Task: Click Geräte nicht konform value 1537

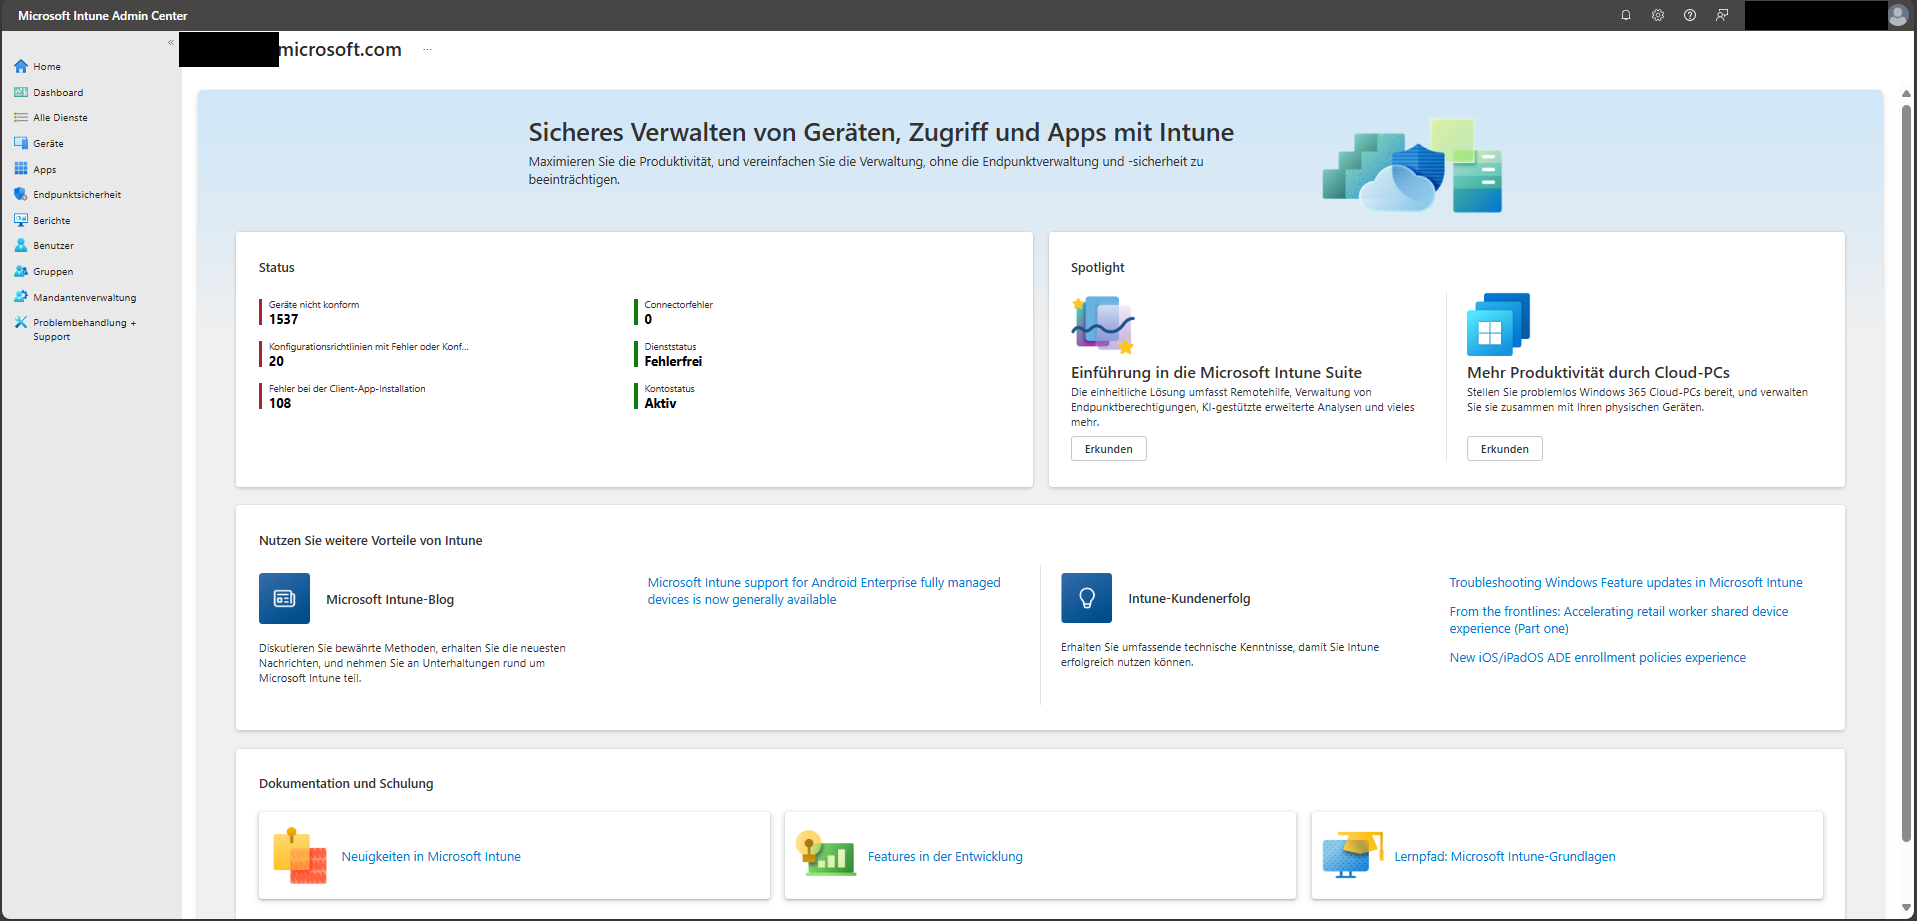Action: [283, 319]
